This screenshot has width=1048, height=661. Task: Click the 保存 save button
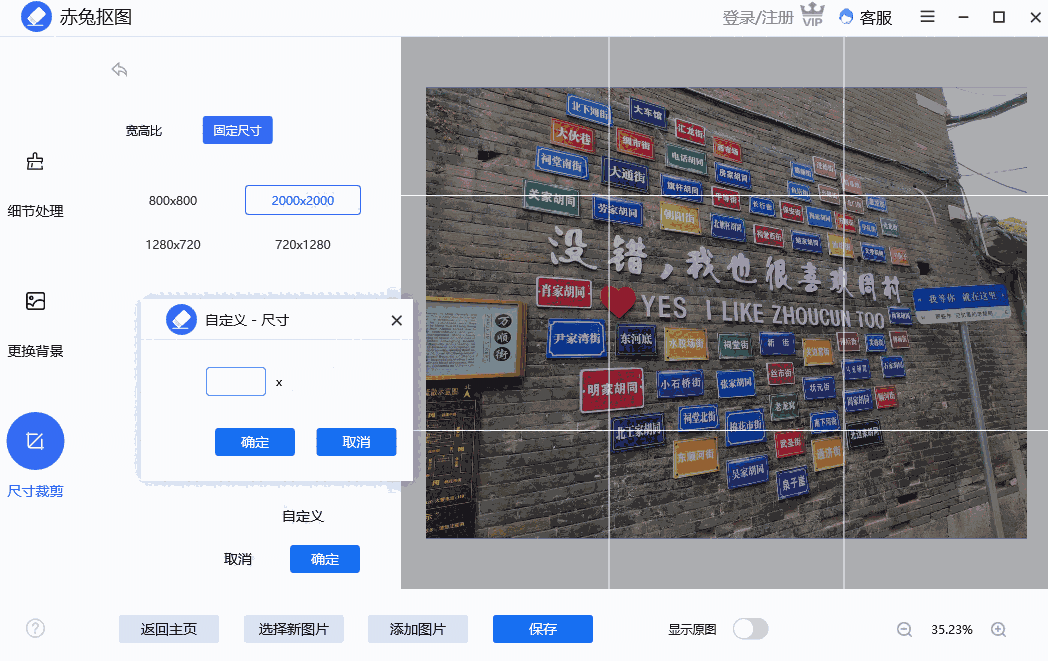click(x=542, y=629)
